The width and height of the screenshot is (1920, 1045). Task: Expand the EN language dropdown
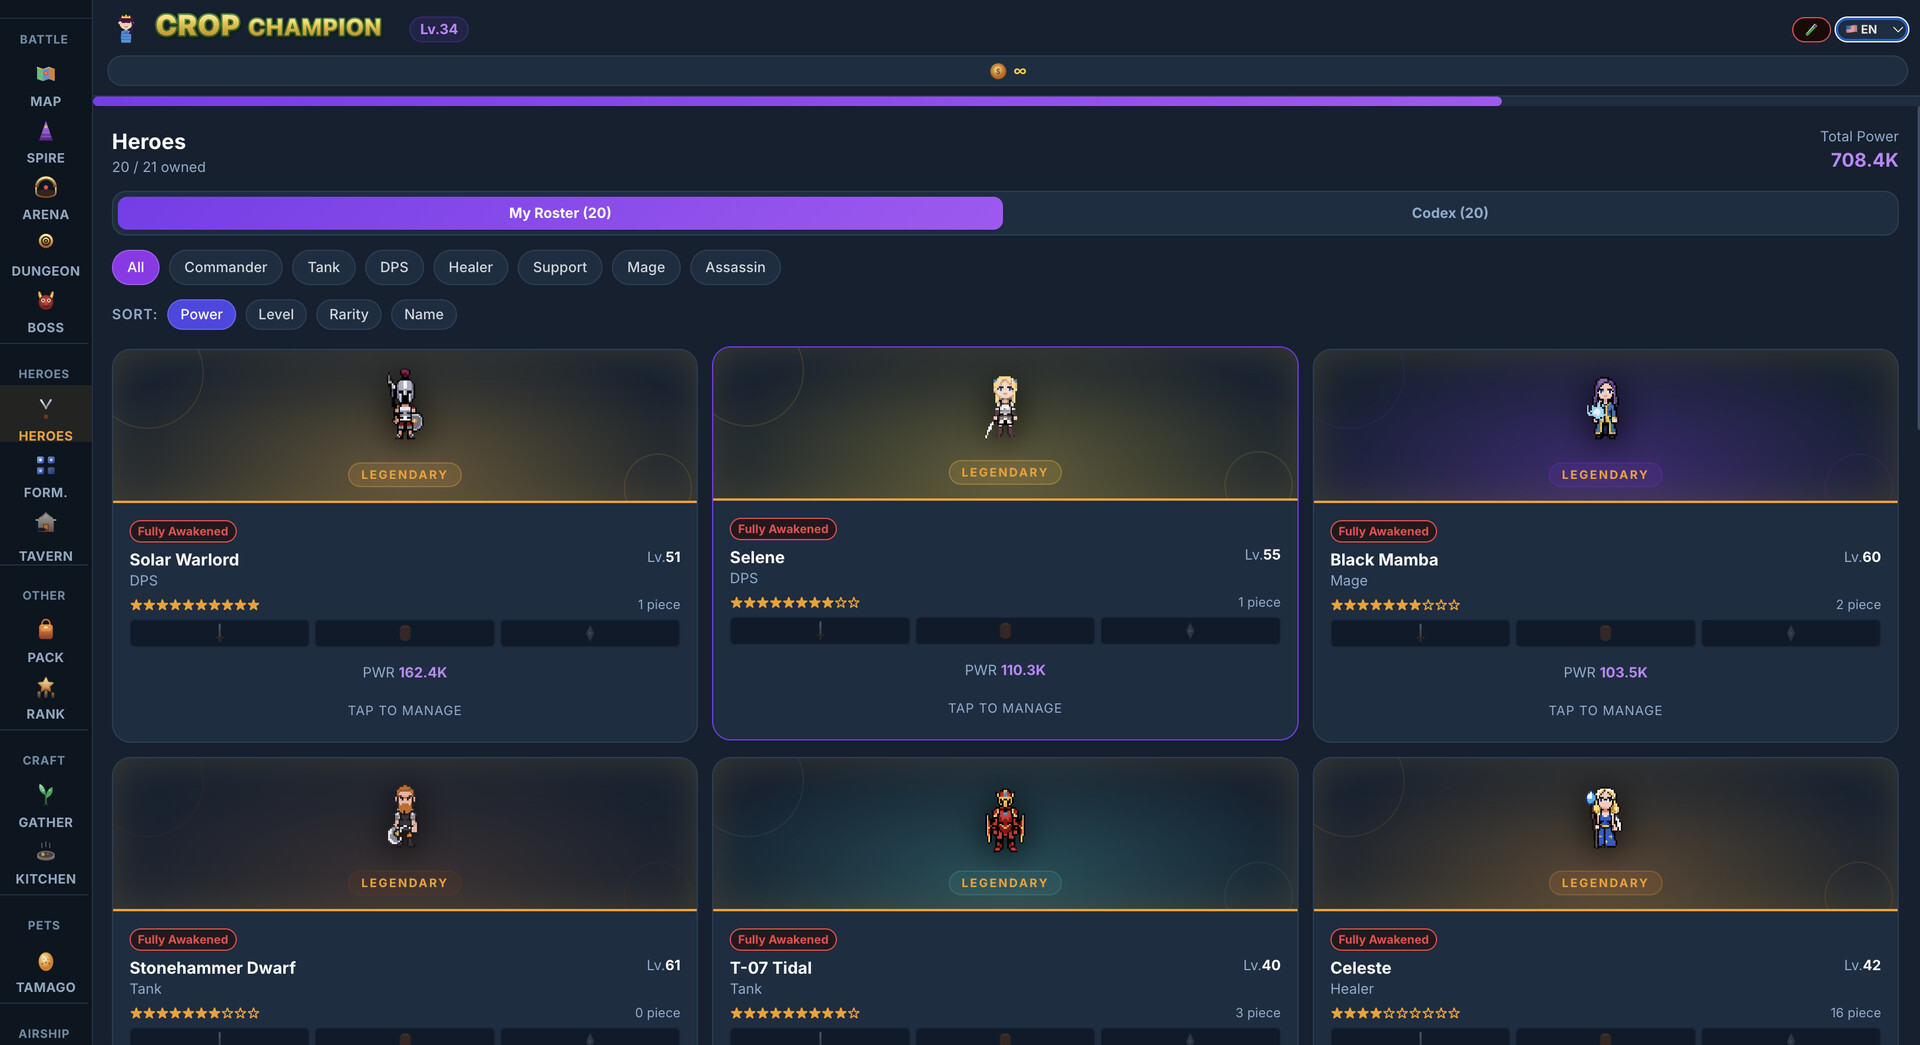point(1869,29)
